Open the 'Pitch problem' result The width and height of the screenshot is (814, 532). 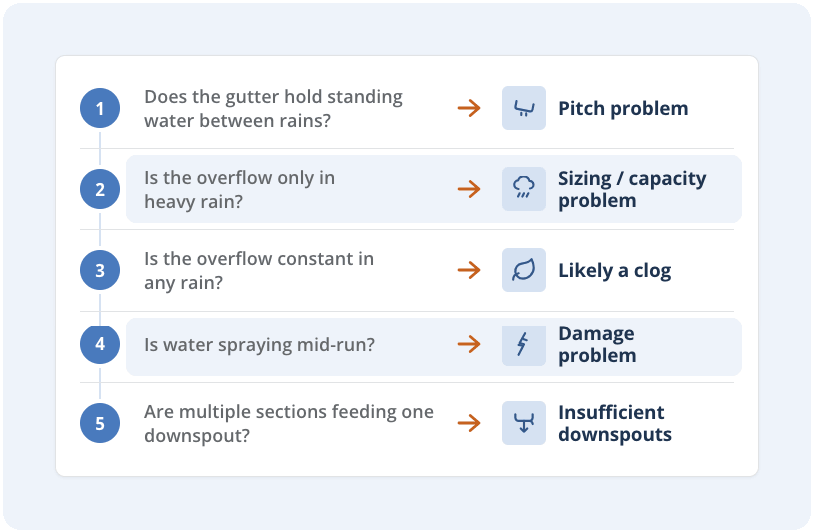(623, 108)
